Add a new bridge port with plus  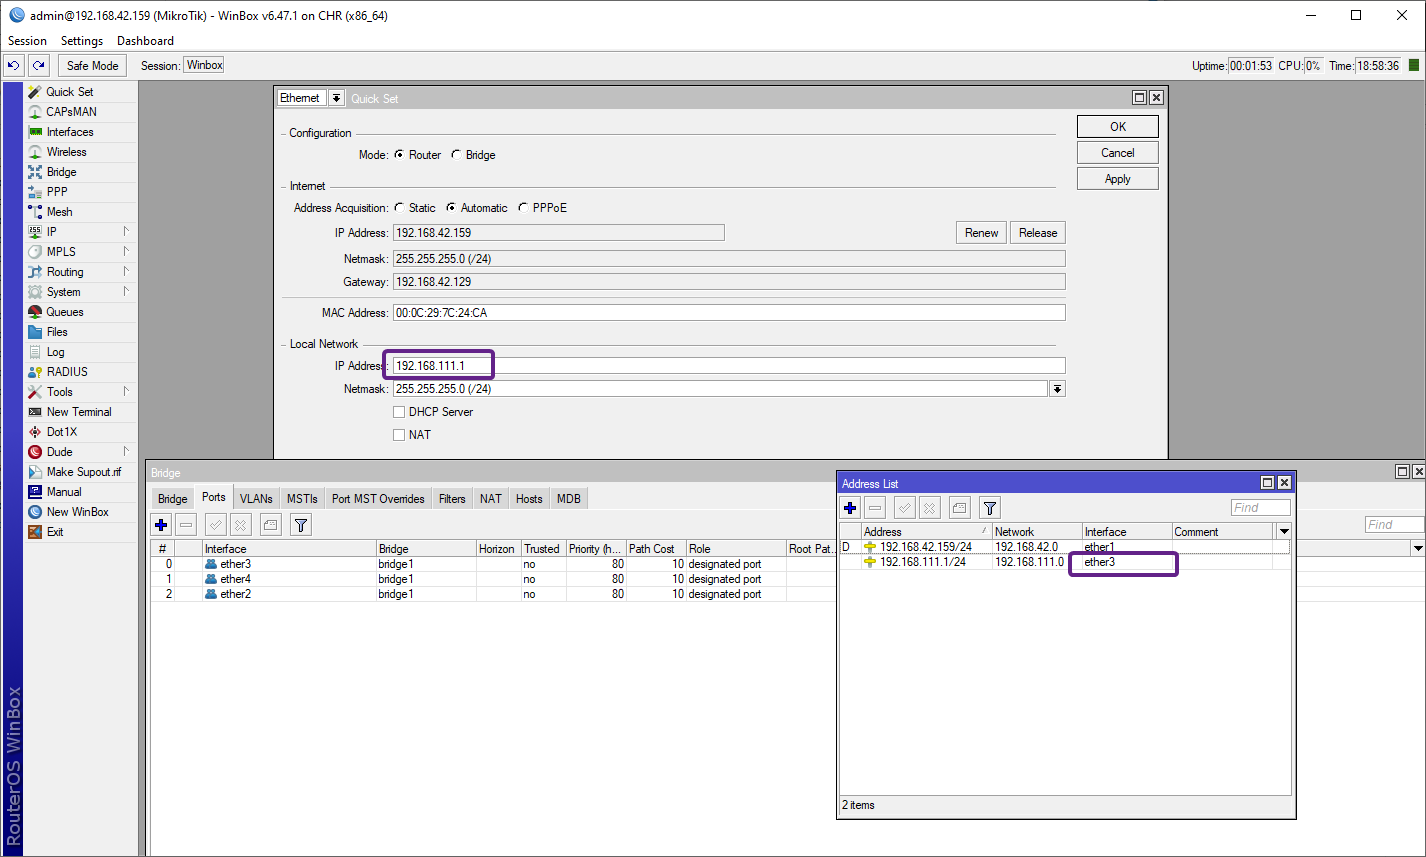(161, 524)
